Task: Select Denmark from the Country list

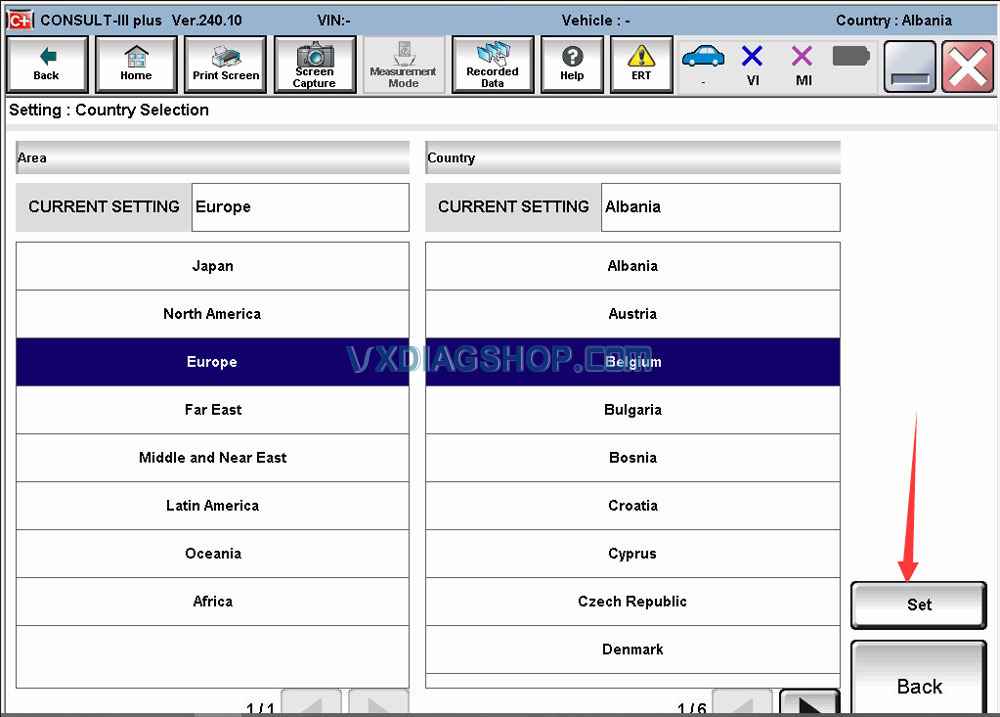Action: click(x=632, y=649)
